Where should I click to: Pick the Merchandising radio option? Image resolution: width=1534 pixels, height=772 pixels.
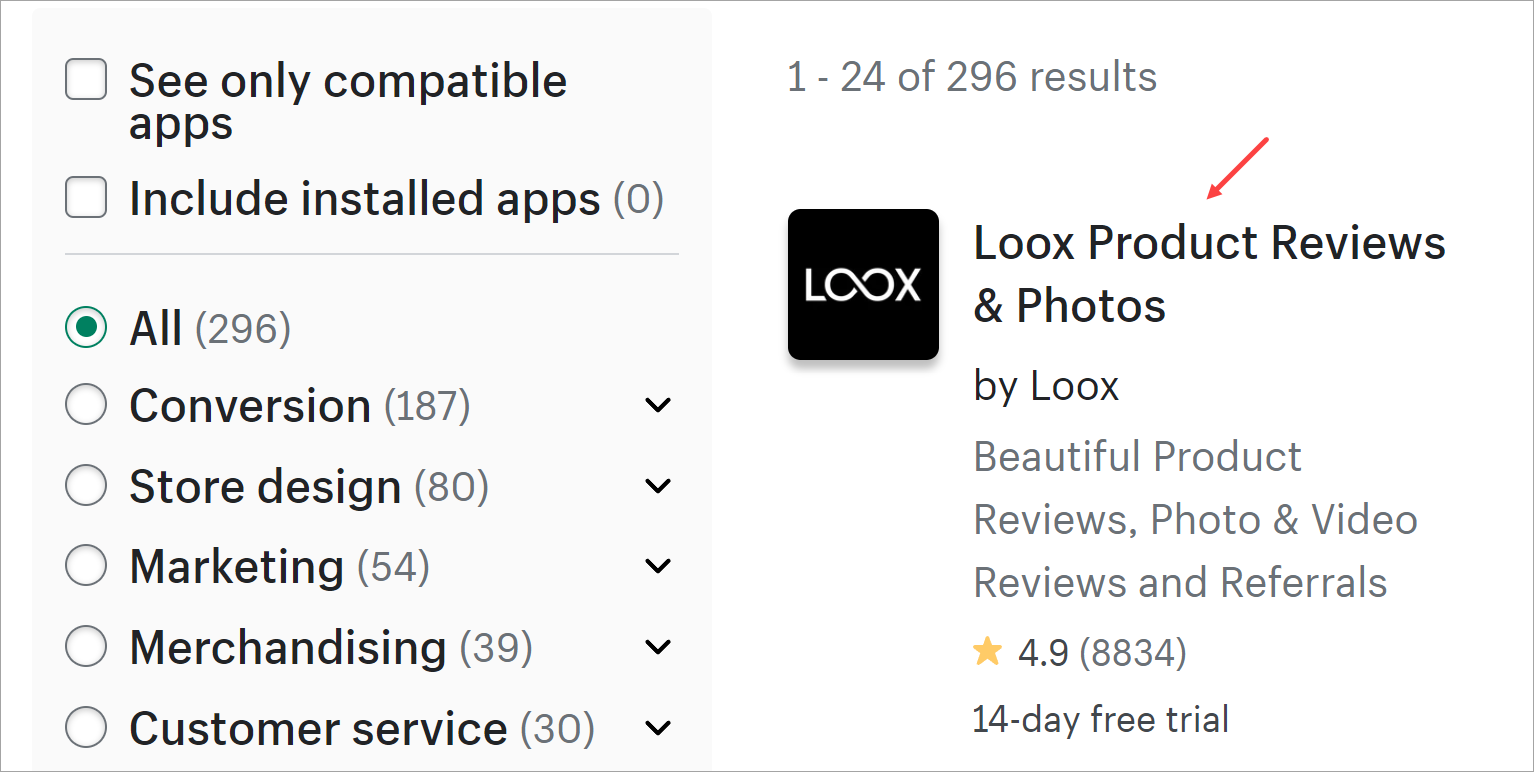point(86,647)
